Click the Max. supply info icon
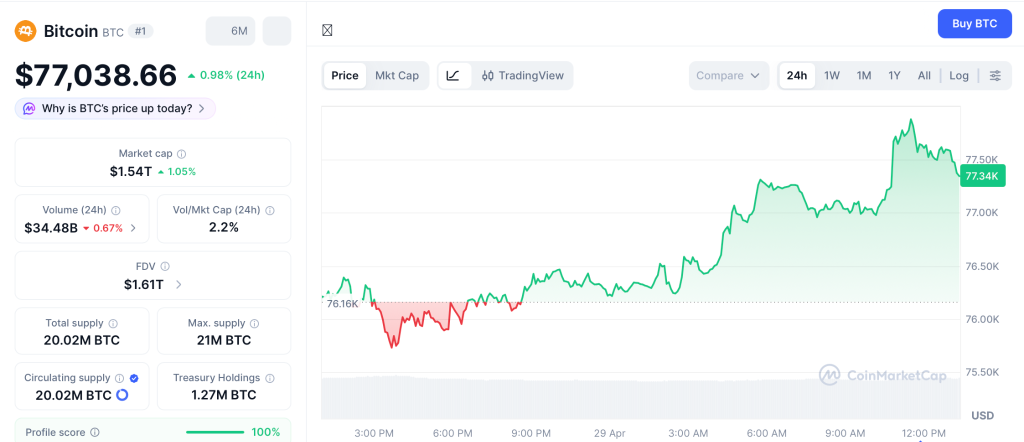This screenshot has height=442, width=1024. (x=254, y=323)
